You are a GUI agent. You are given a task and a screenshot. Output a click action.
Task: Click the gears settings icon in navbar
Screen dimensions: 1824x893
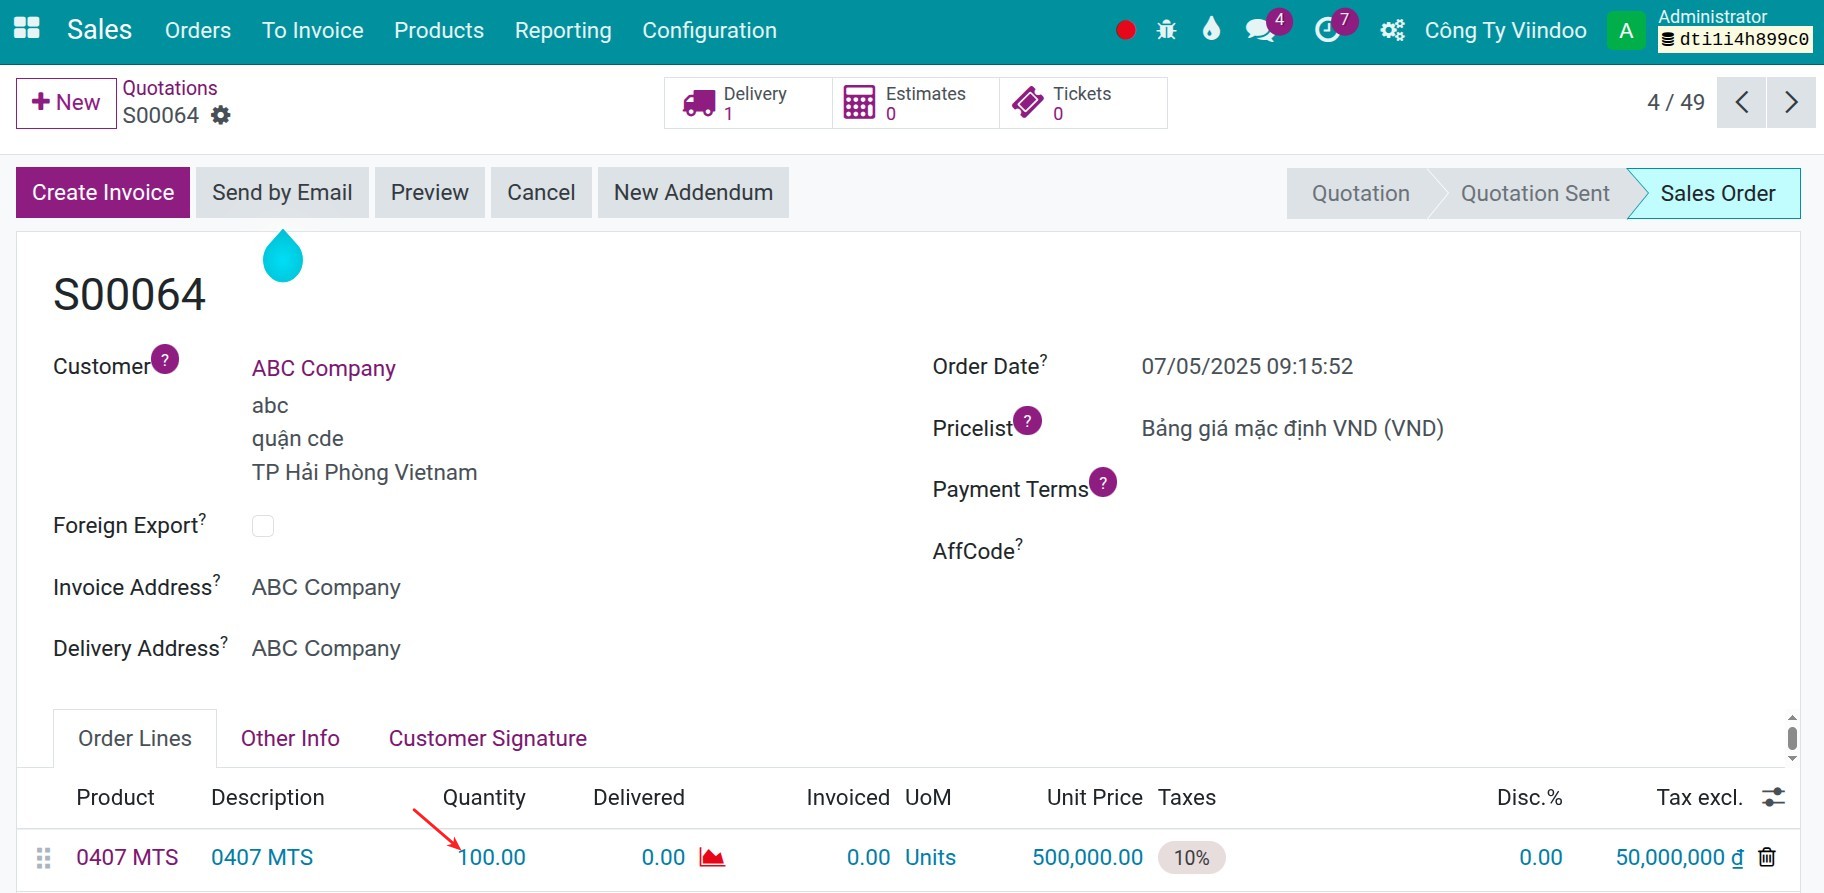[1392, 30]
